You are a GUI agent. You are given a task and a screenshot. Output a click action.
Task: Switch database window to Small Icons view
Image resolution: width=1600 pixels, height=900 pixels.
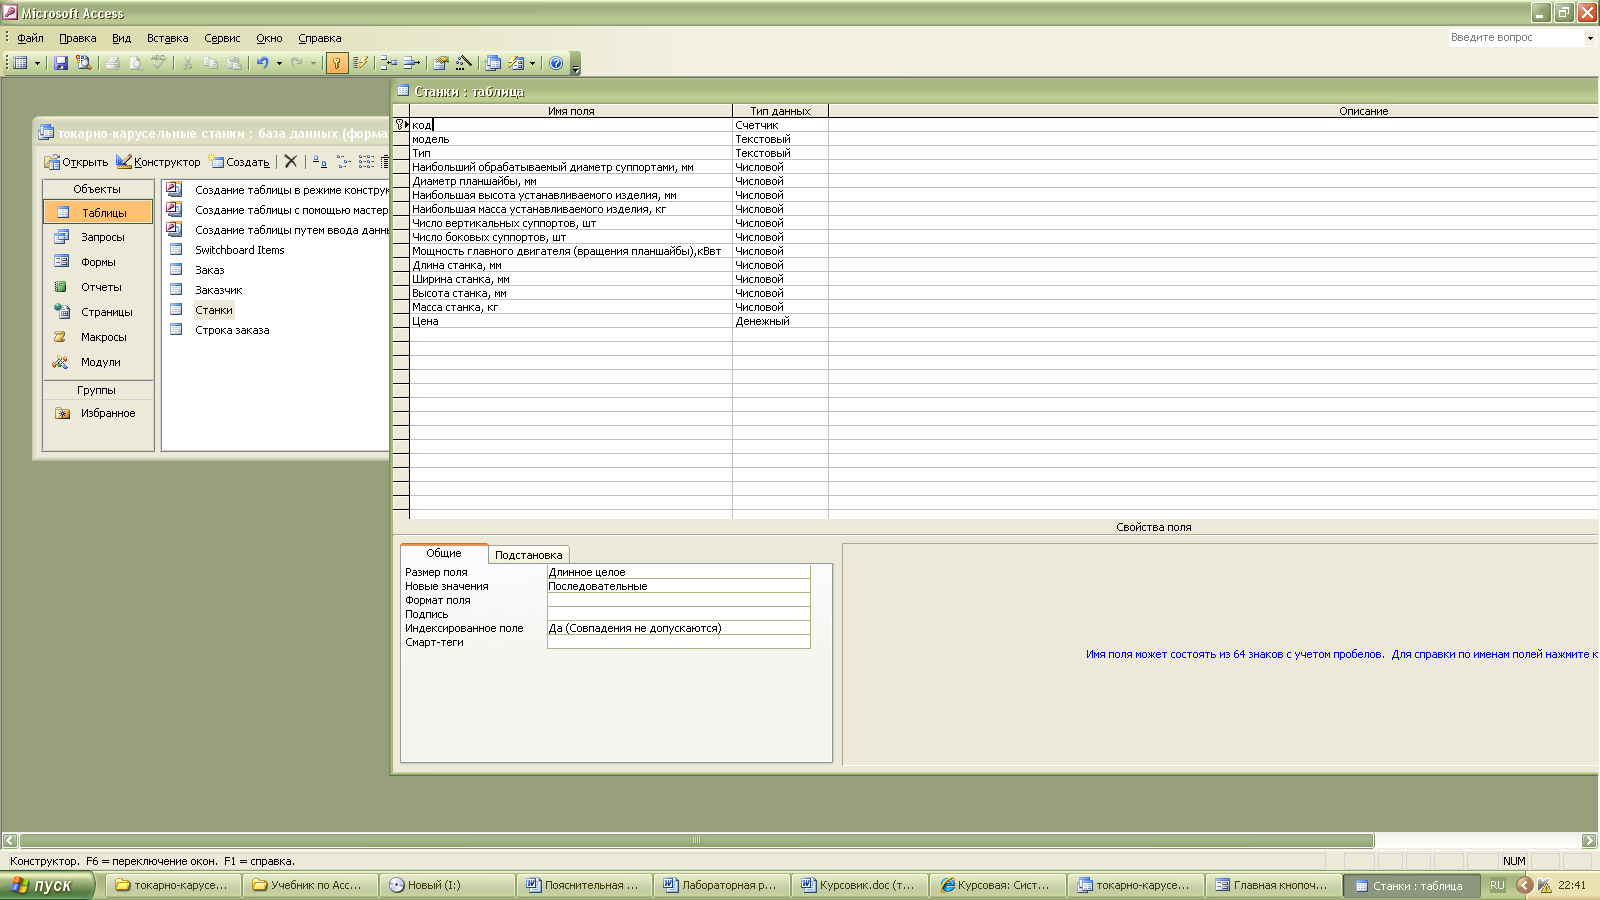tap(343, 161)
